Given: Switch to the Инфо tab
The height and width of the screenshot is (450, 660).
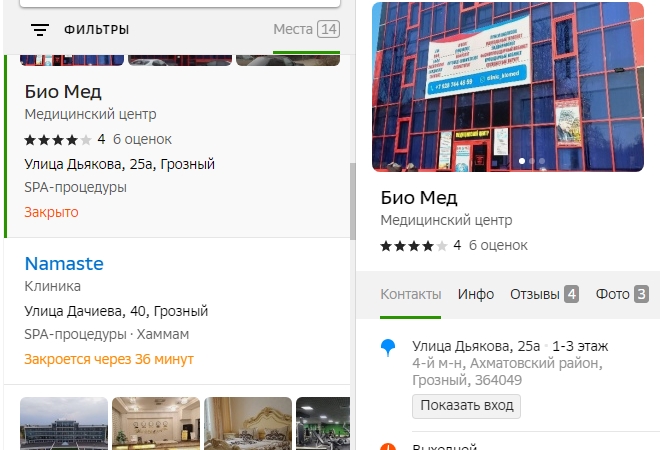Looking at the screenshot, I should pos(476,294).
